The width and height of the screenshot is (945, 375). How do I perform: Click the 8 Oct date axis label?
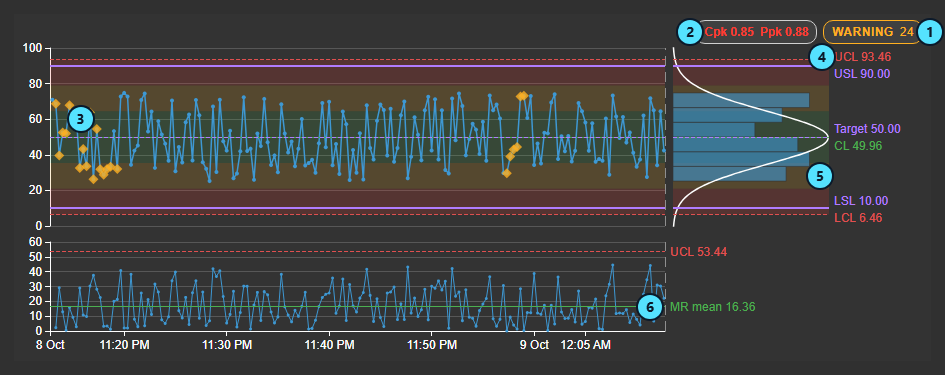[x=50, y=345]
